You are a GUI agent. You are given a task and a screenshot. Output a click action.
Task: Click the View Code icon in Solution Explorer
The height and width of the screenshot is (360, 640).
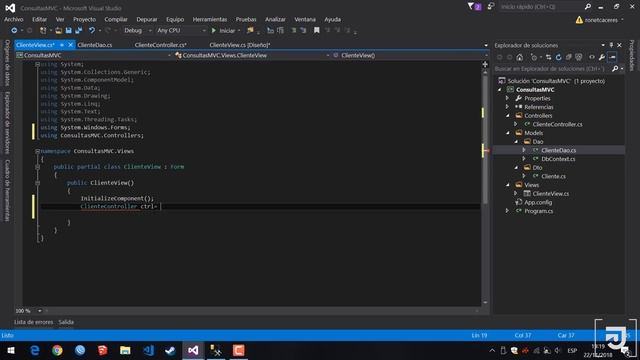point(592,58)
